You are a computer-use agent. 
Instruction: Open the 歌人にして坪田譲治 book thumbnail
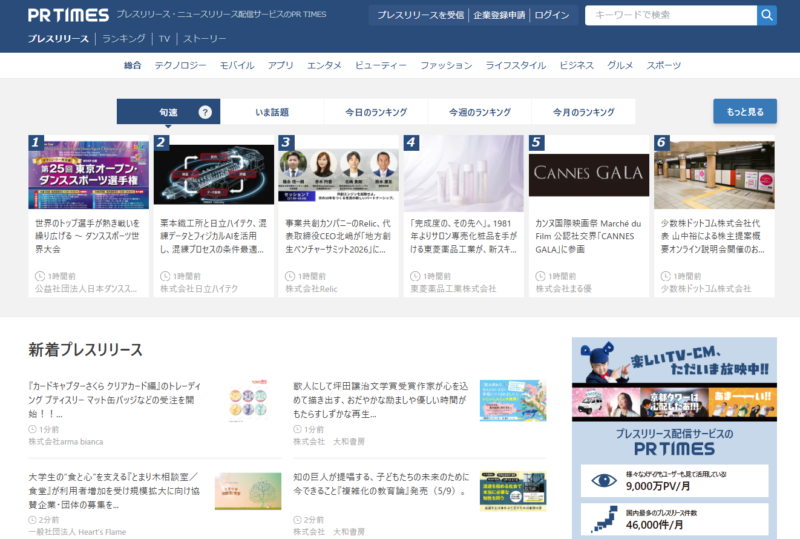click(x=513, y=400)
